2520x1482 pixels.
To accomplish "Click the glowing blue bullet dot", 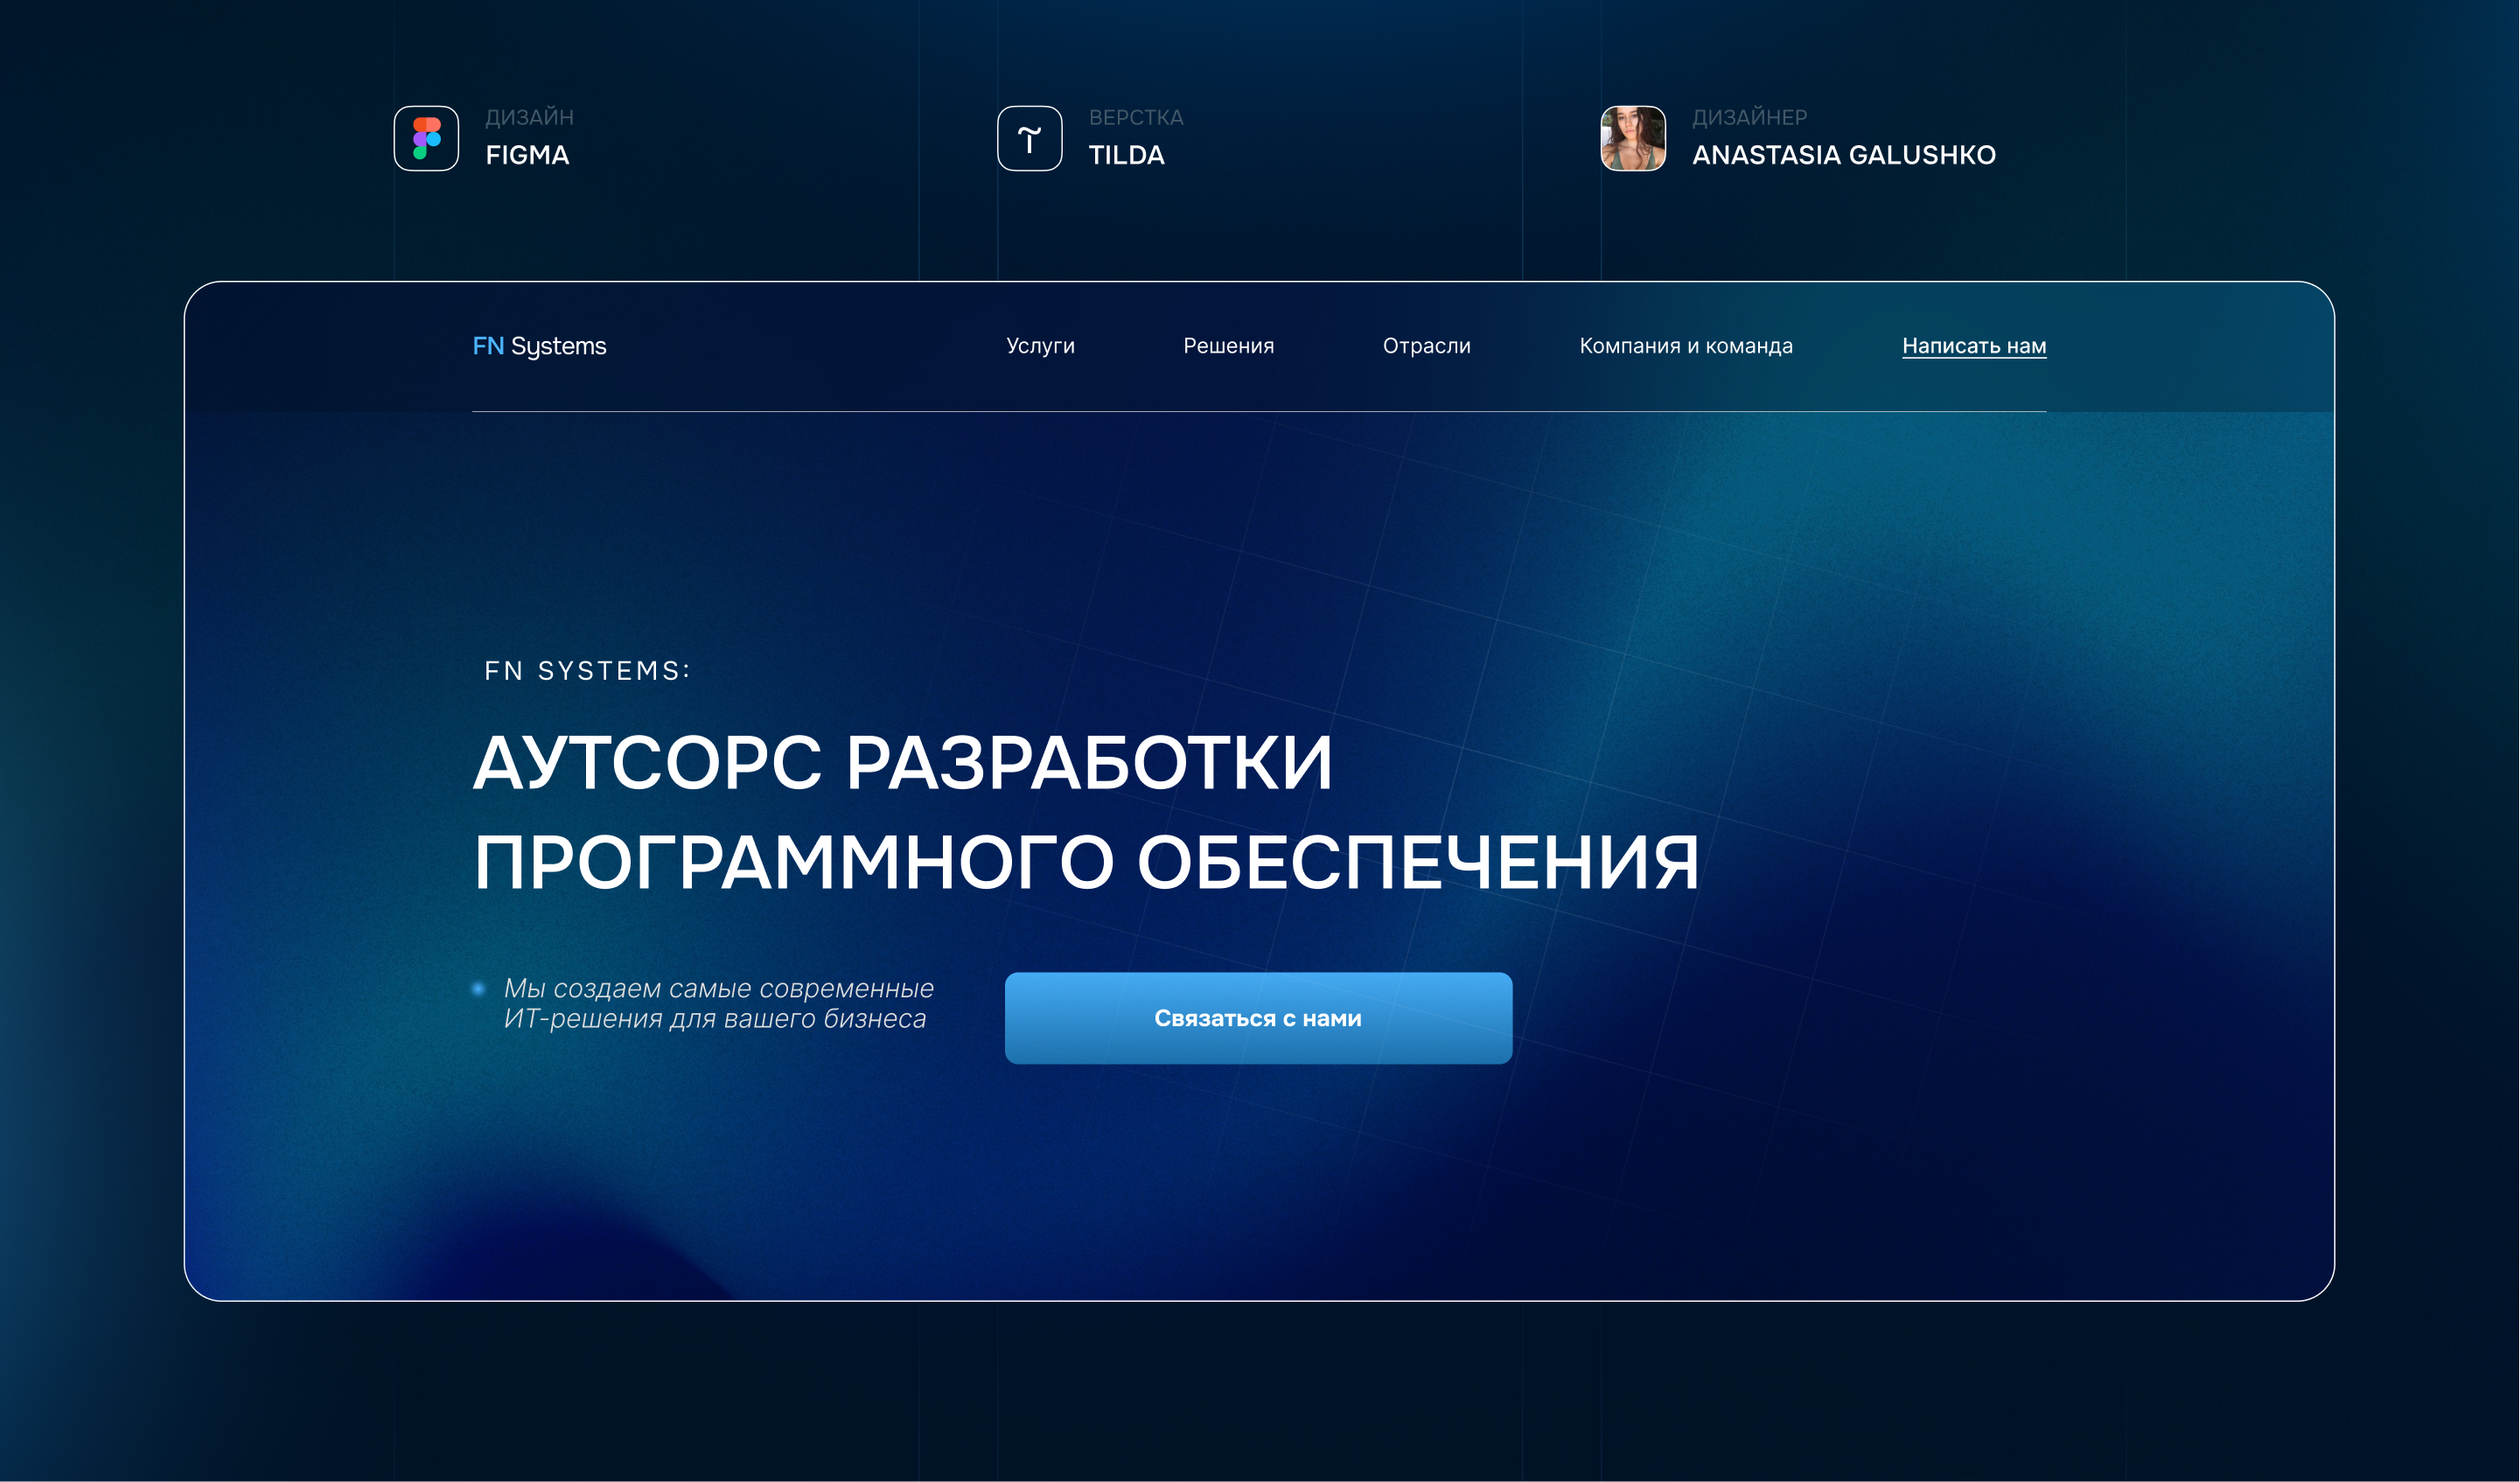I will pyautogui.click(x=478, y=989).
